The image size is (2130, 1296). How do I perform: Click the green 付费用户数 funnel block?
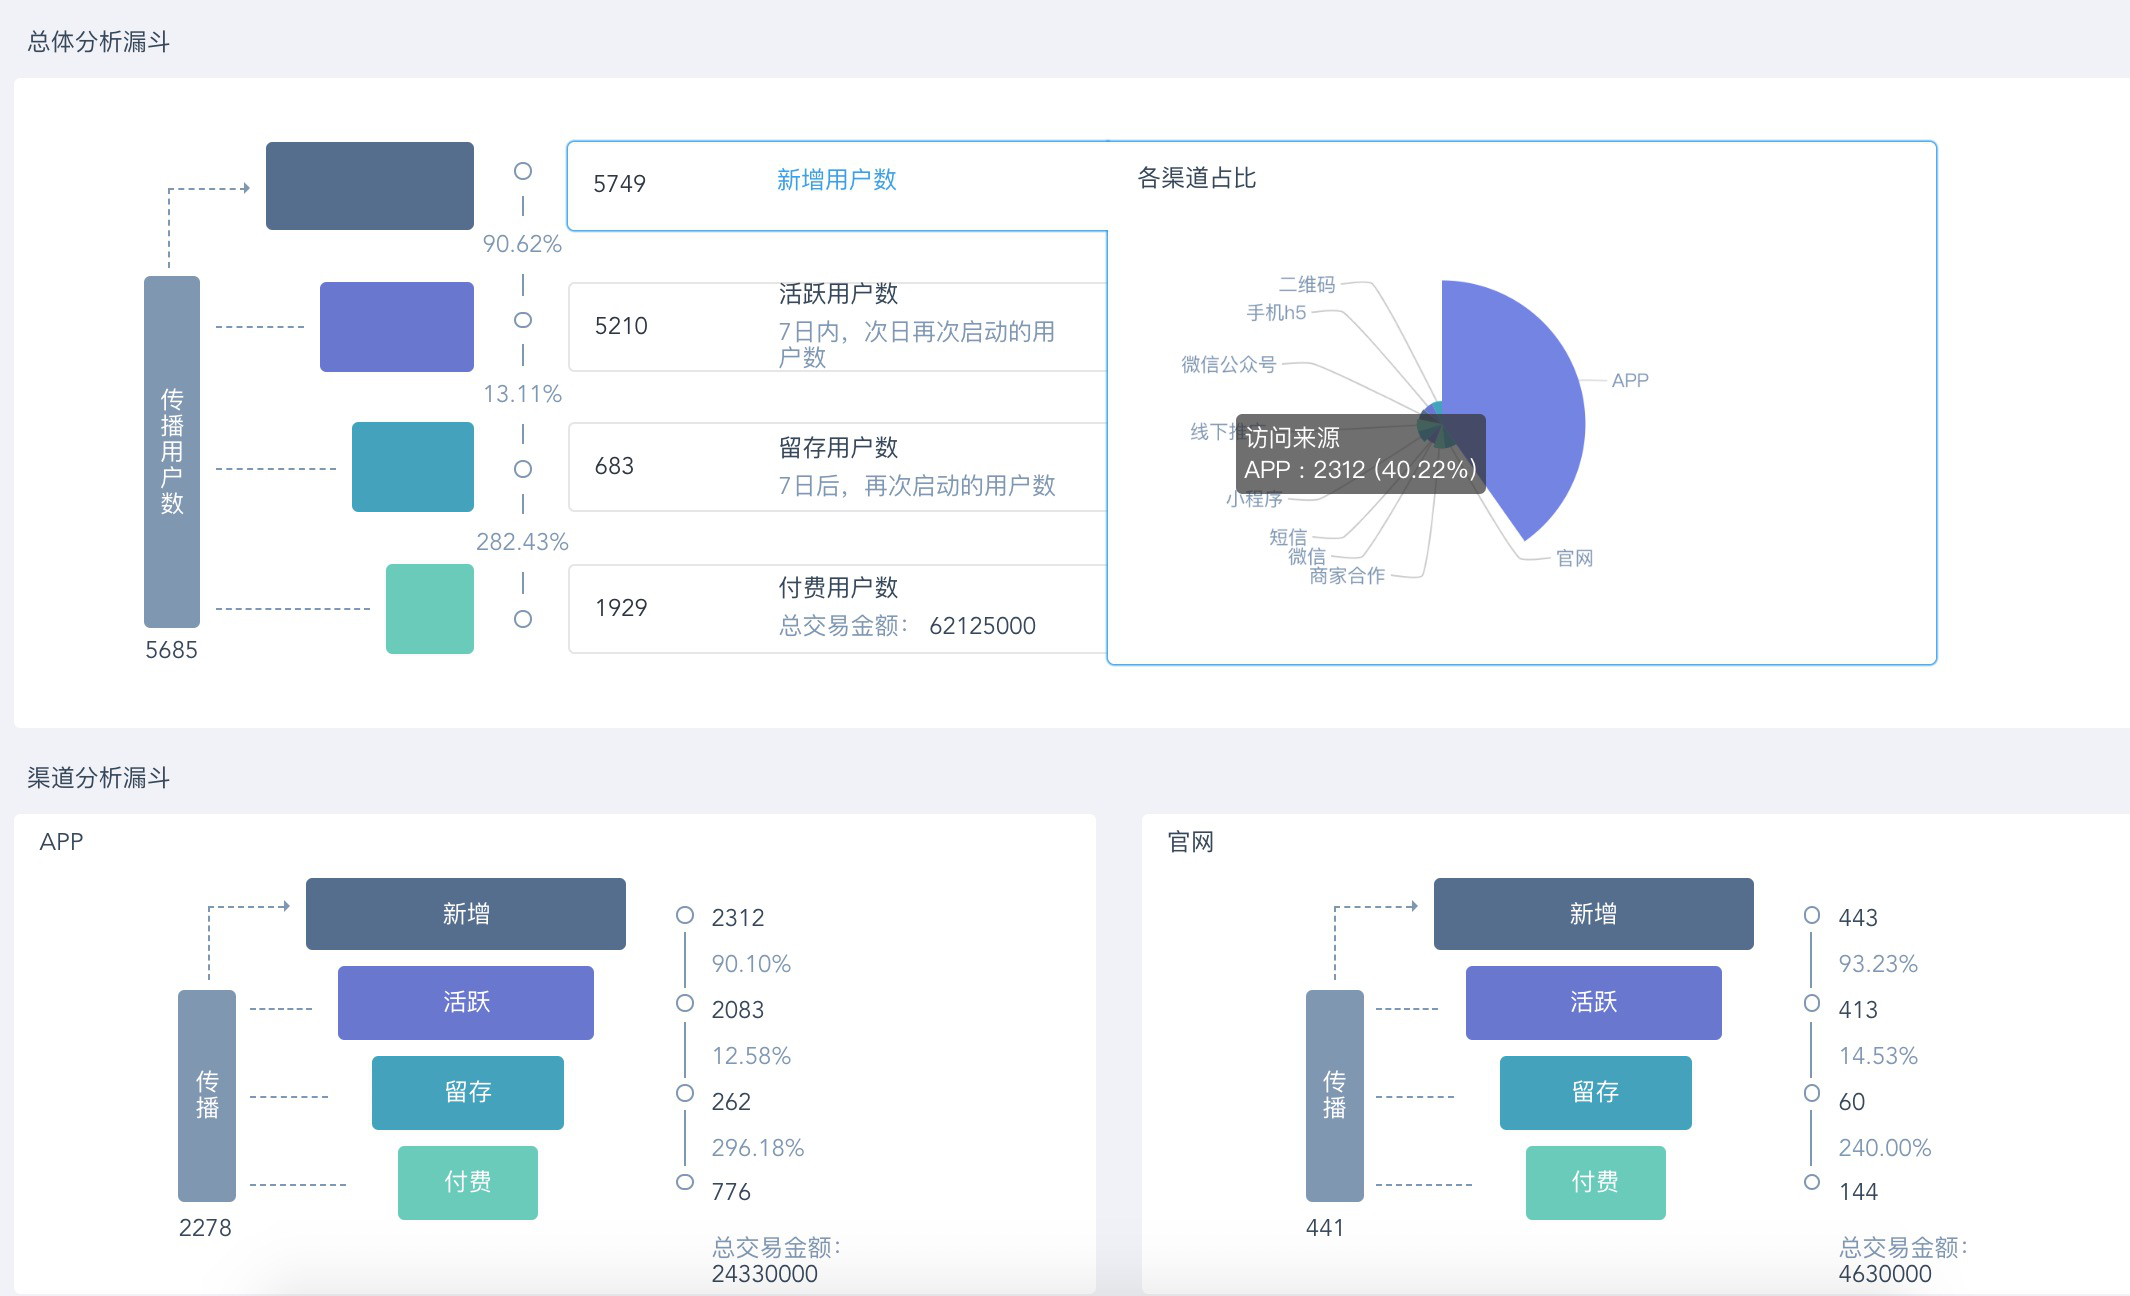click(x=429, y=609)
